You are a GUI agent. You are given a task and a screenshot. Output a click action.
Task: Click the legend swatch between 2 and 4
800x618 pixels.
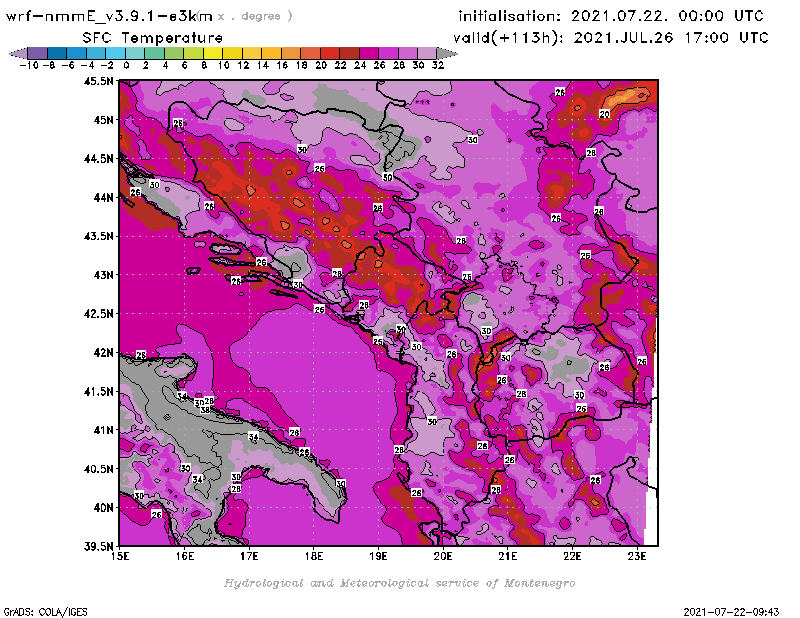tap(155, 53)
